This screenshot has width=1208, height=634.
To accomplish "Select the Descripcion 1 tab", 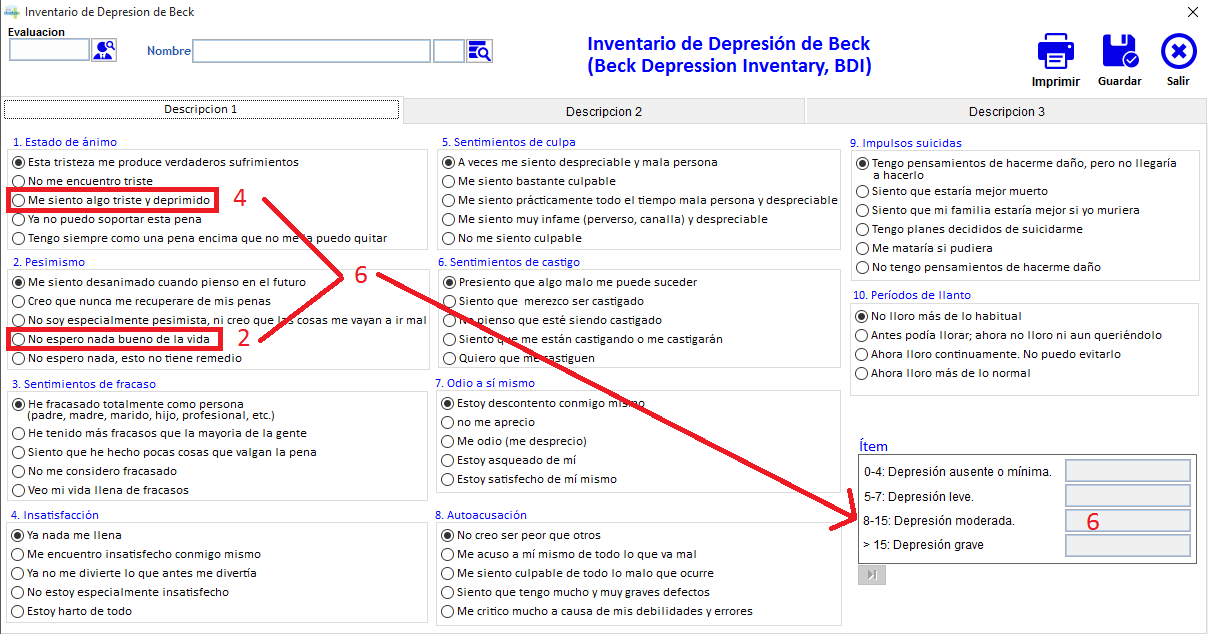I will click(x=201, y=110).
